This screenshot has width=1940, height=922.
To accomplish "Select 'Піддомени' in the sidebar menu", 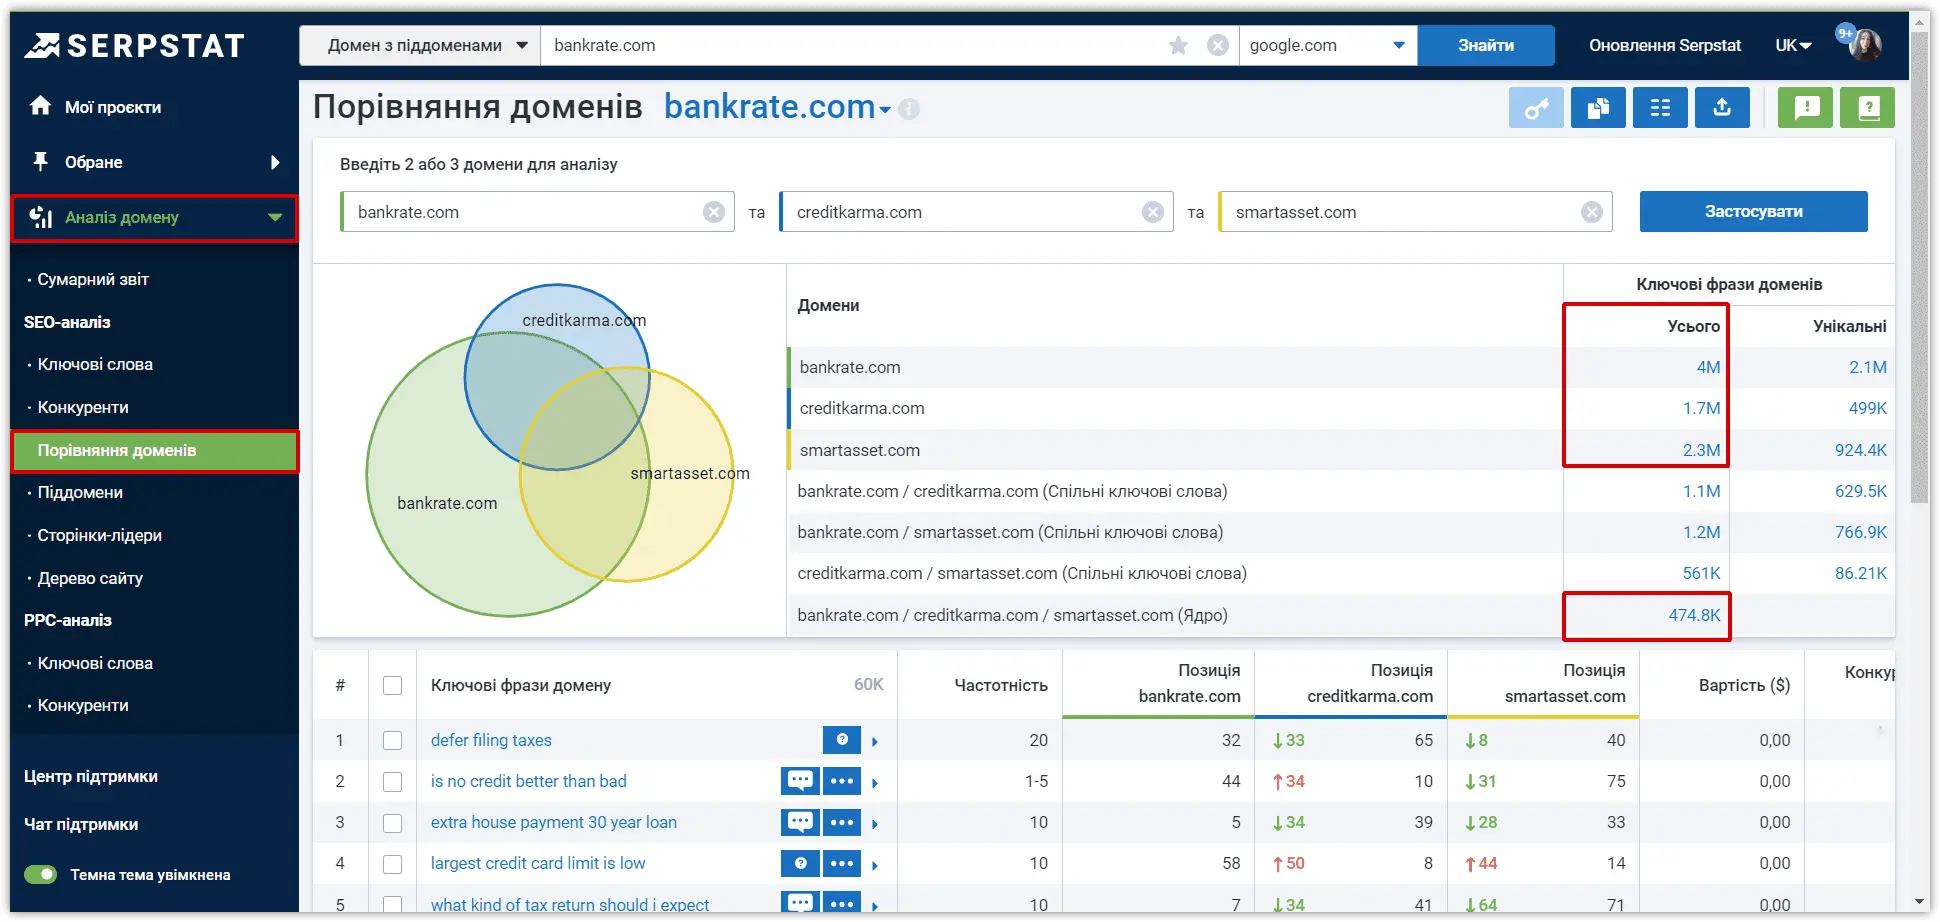I will coord(80,492).
